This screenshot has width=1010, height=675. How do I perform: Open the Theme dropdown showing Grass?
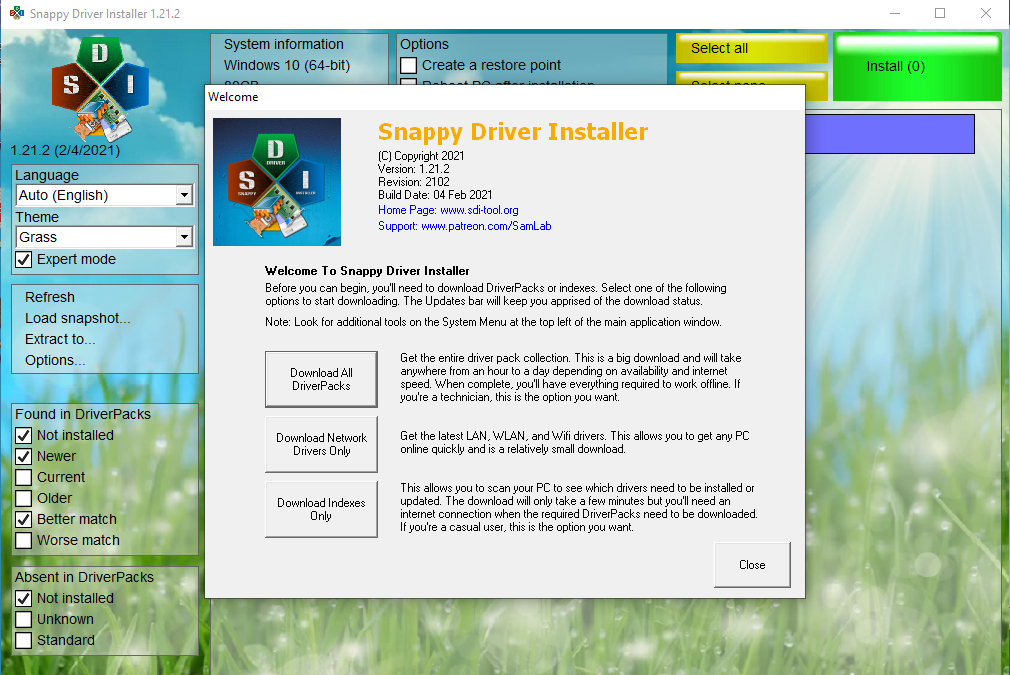[x=185, y=237]
